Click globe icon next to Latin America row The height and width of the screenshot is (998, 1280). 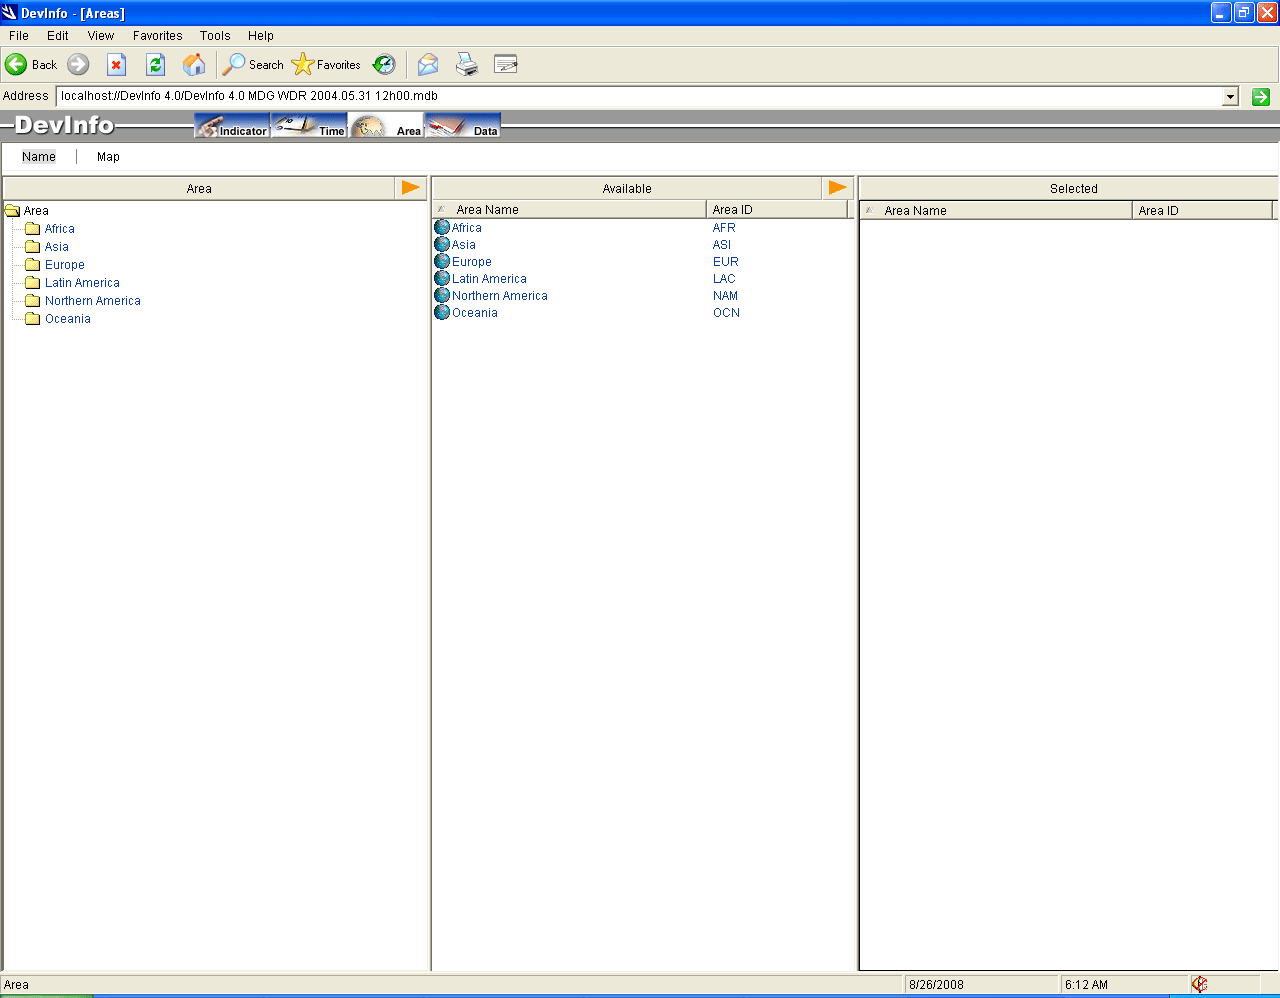click(x=442, y=278)
